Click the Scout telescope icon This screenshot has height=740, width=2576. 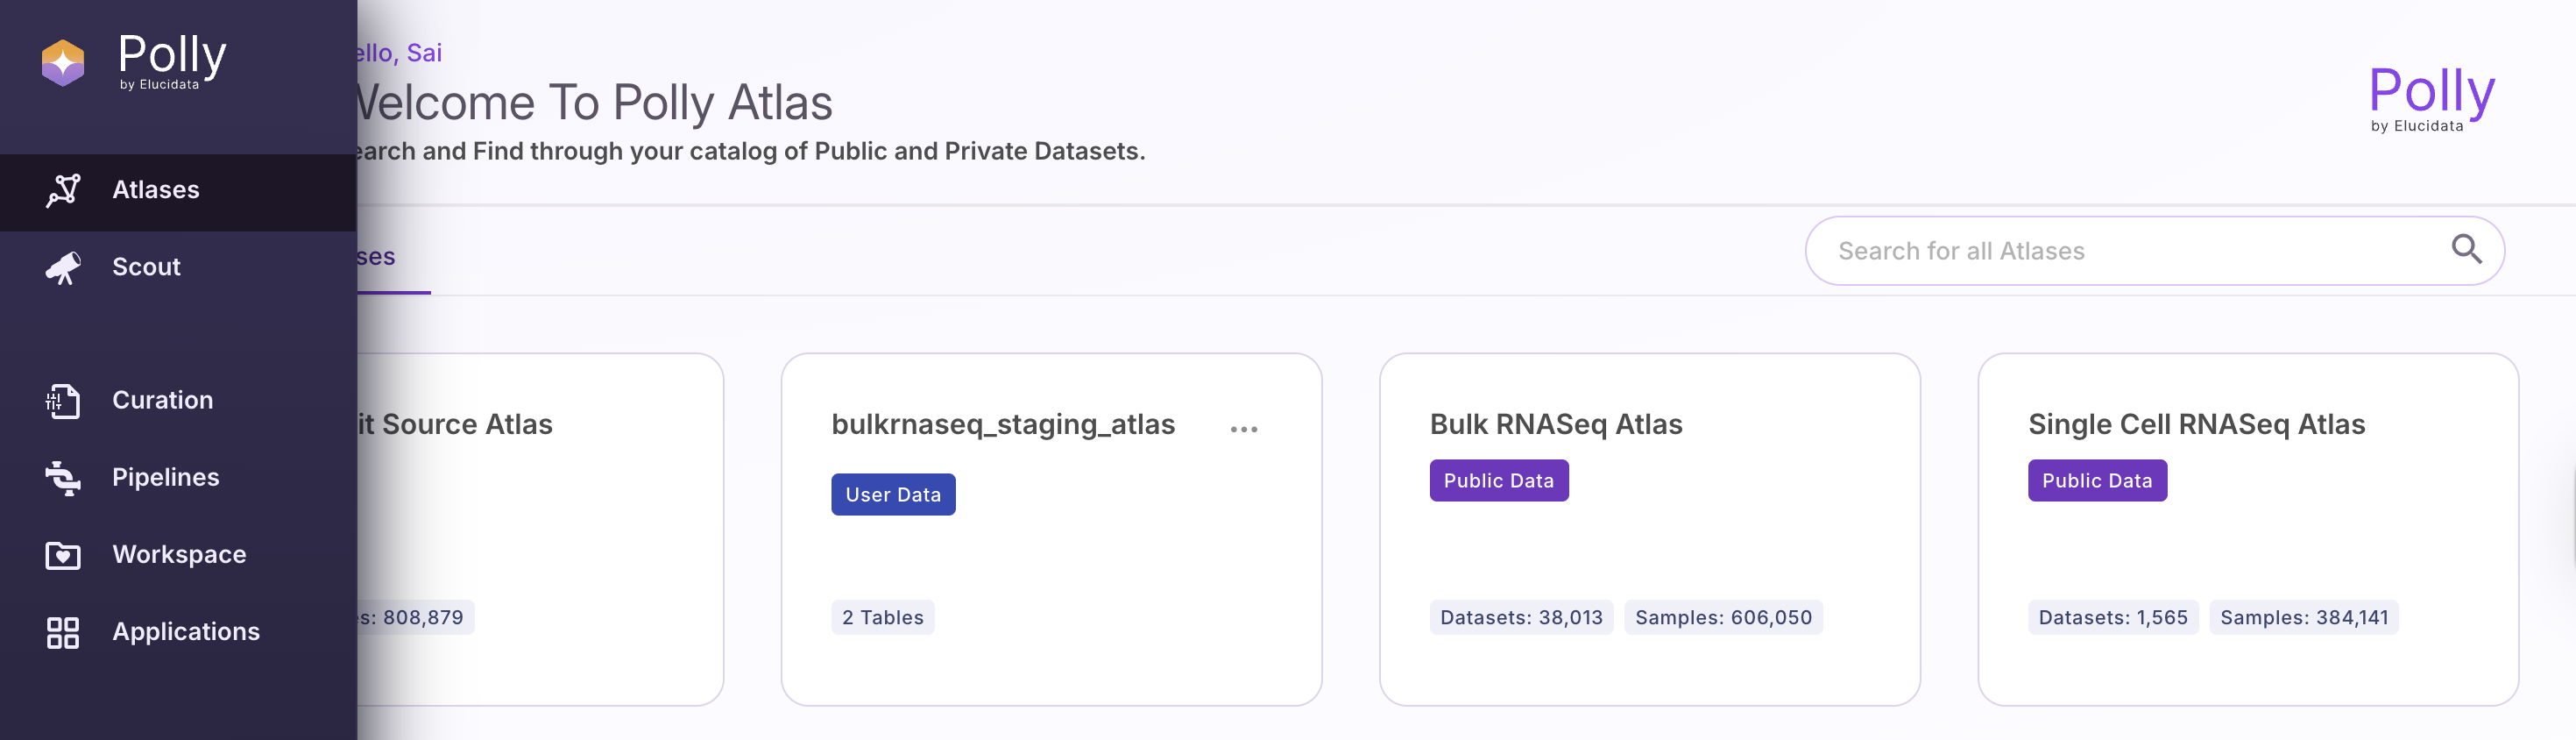(63, 267)
